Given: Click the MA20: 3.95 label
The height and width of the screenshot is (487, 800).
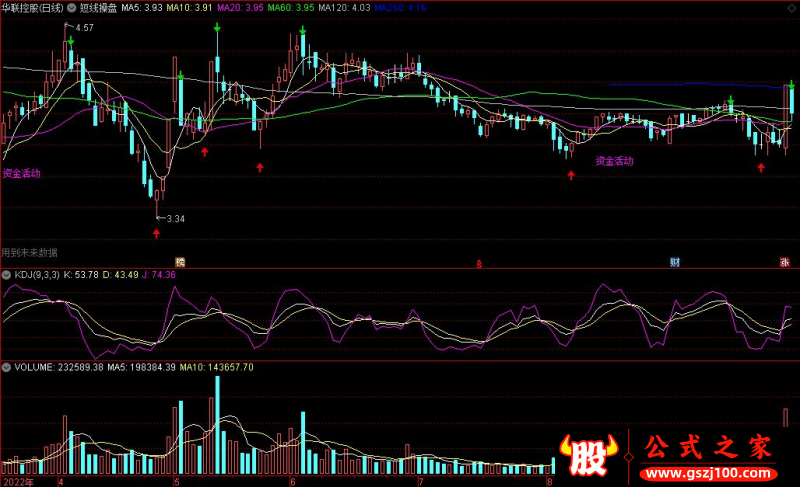Looking at the screenshot, I should click(240, 8).
